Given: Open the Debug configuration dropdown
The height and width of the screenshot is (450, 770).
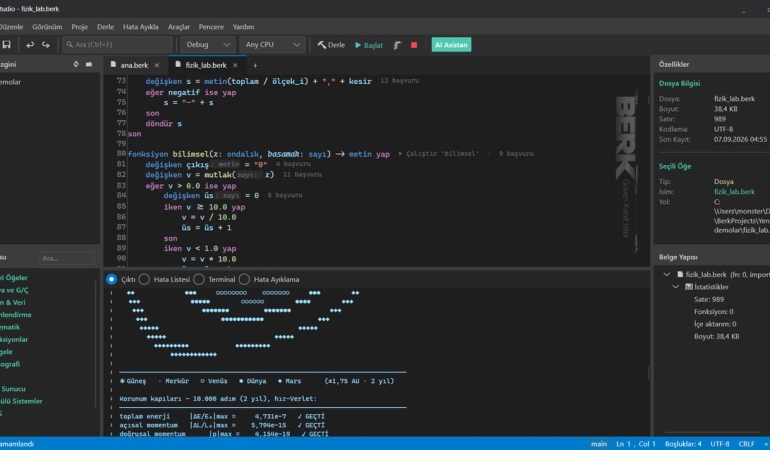Looking at the screenshot, I should 208,45.
